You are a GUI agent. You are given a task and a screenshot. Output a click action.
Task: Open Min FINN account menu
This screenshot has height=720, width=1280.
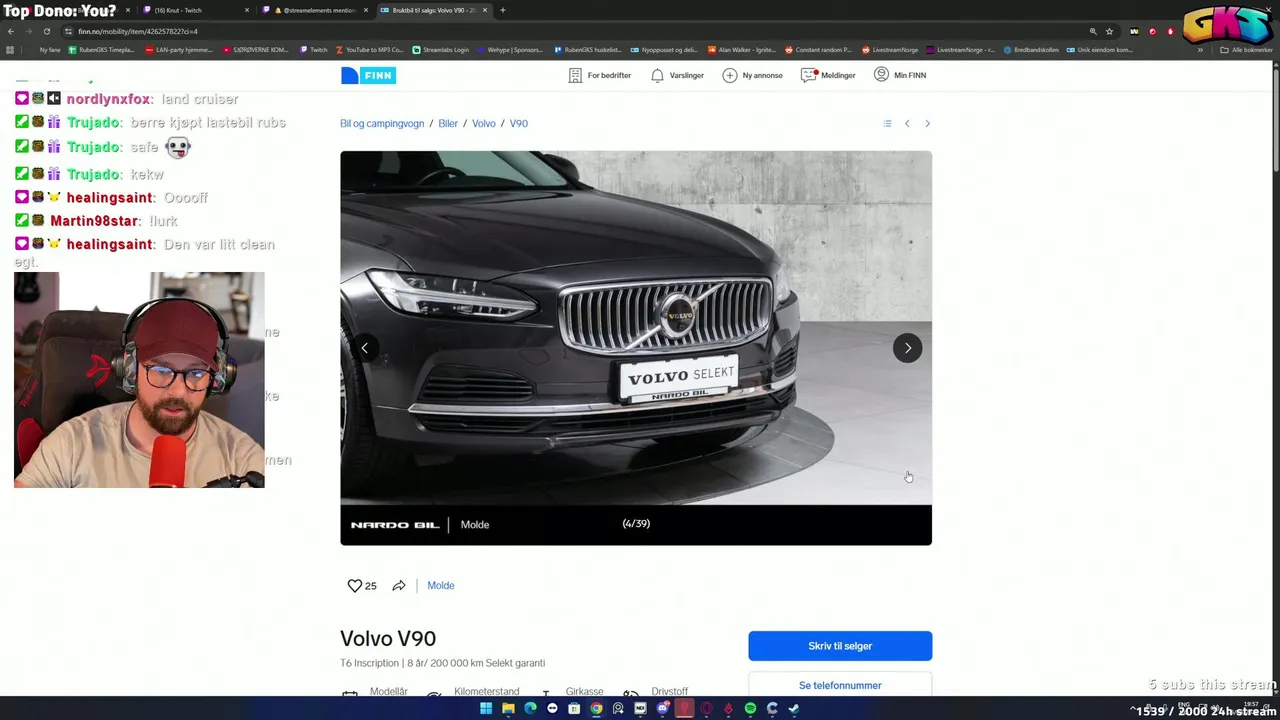tap(900, 75)
